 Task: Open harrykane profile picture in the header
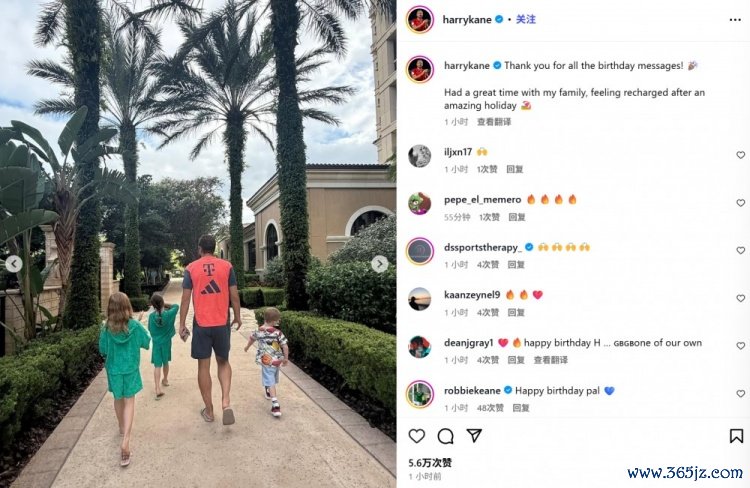(420, 20)
